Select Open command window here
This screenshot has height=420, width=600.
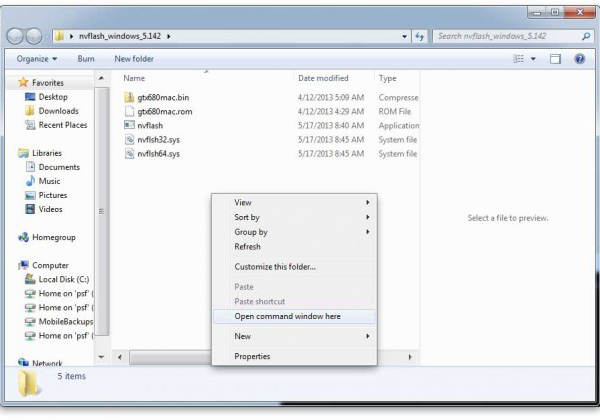tap(295, 316)
